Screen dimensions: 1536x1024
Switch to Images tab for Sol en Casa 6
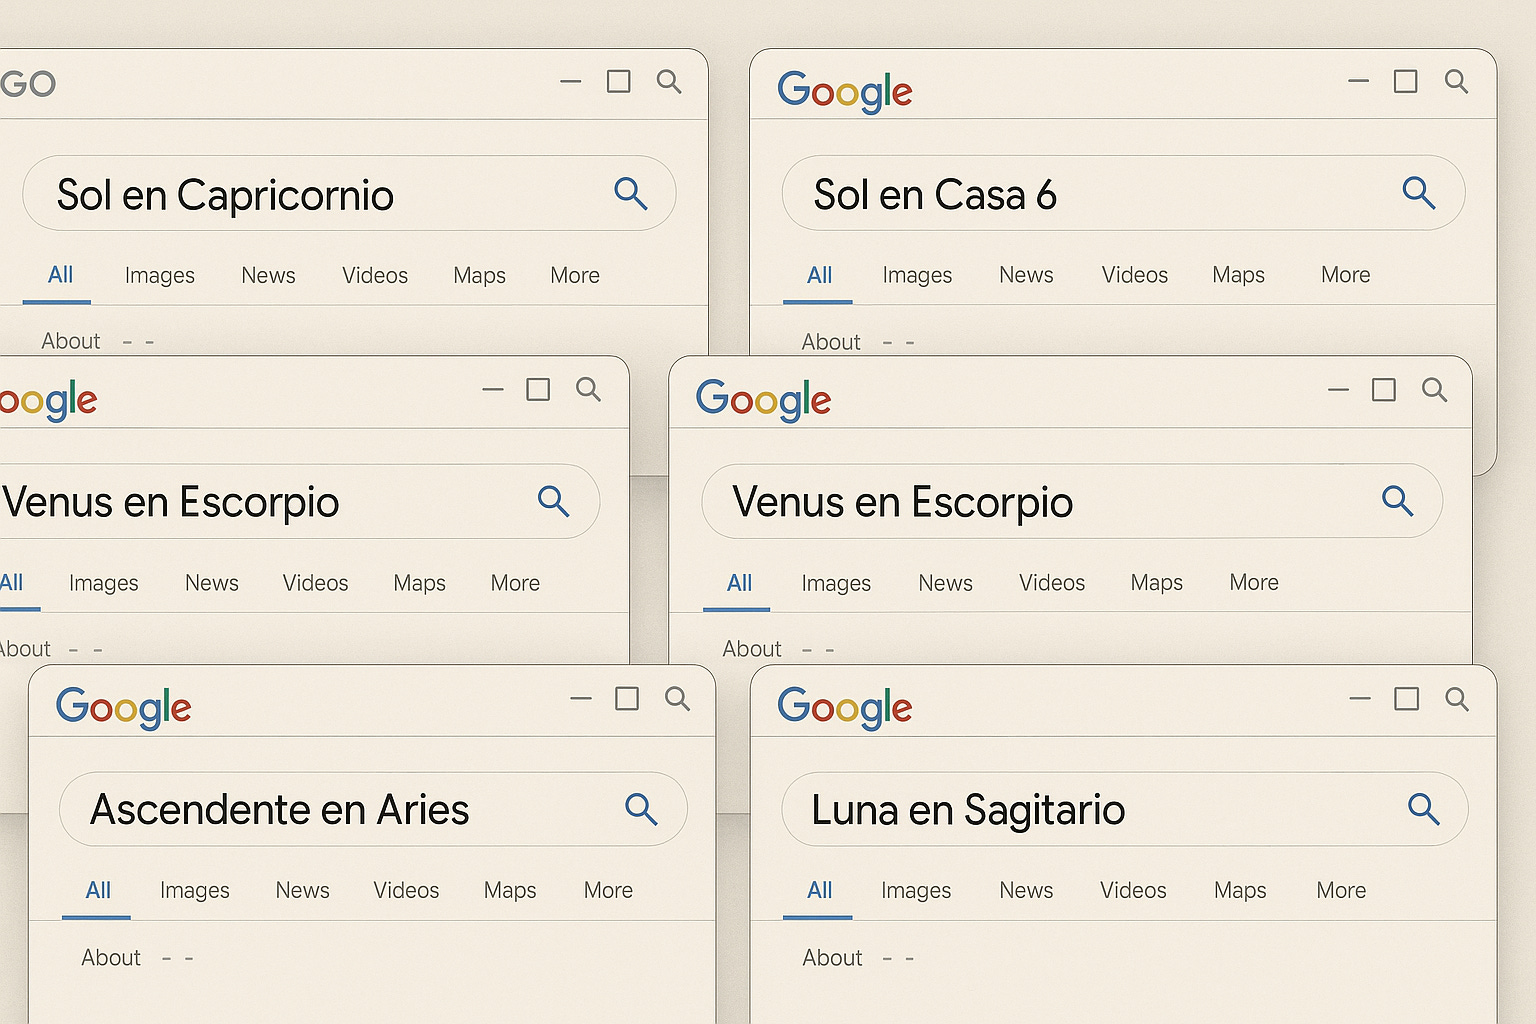917,276
